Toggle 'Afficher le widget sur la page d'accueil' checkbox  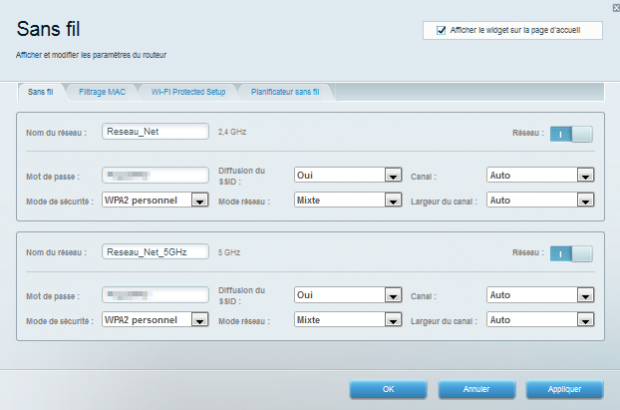click(441, 31)
